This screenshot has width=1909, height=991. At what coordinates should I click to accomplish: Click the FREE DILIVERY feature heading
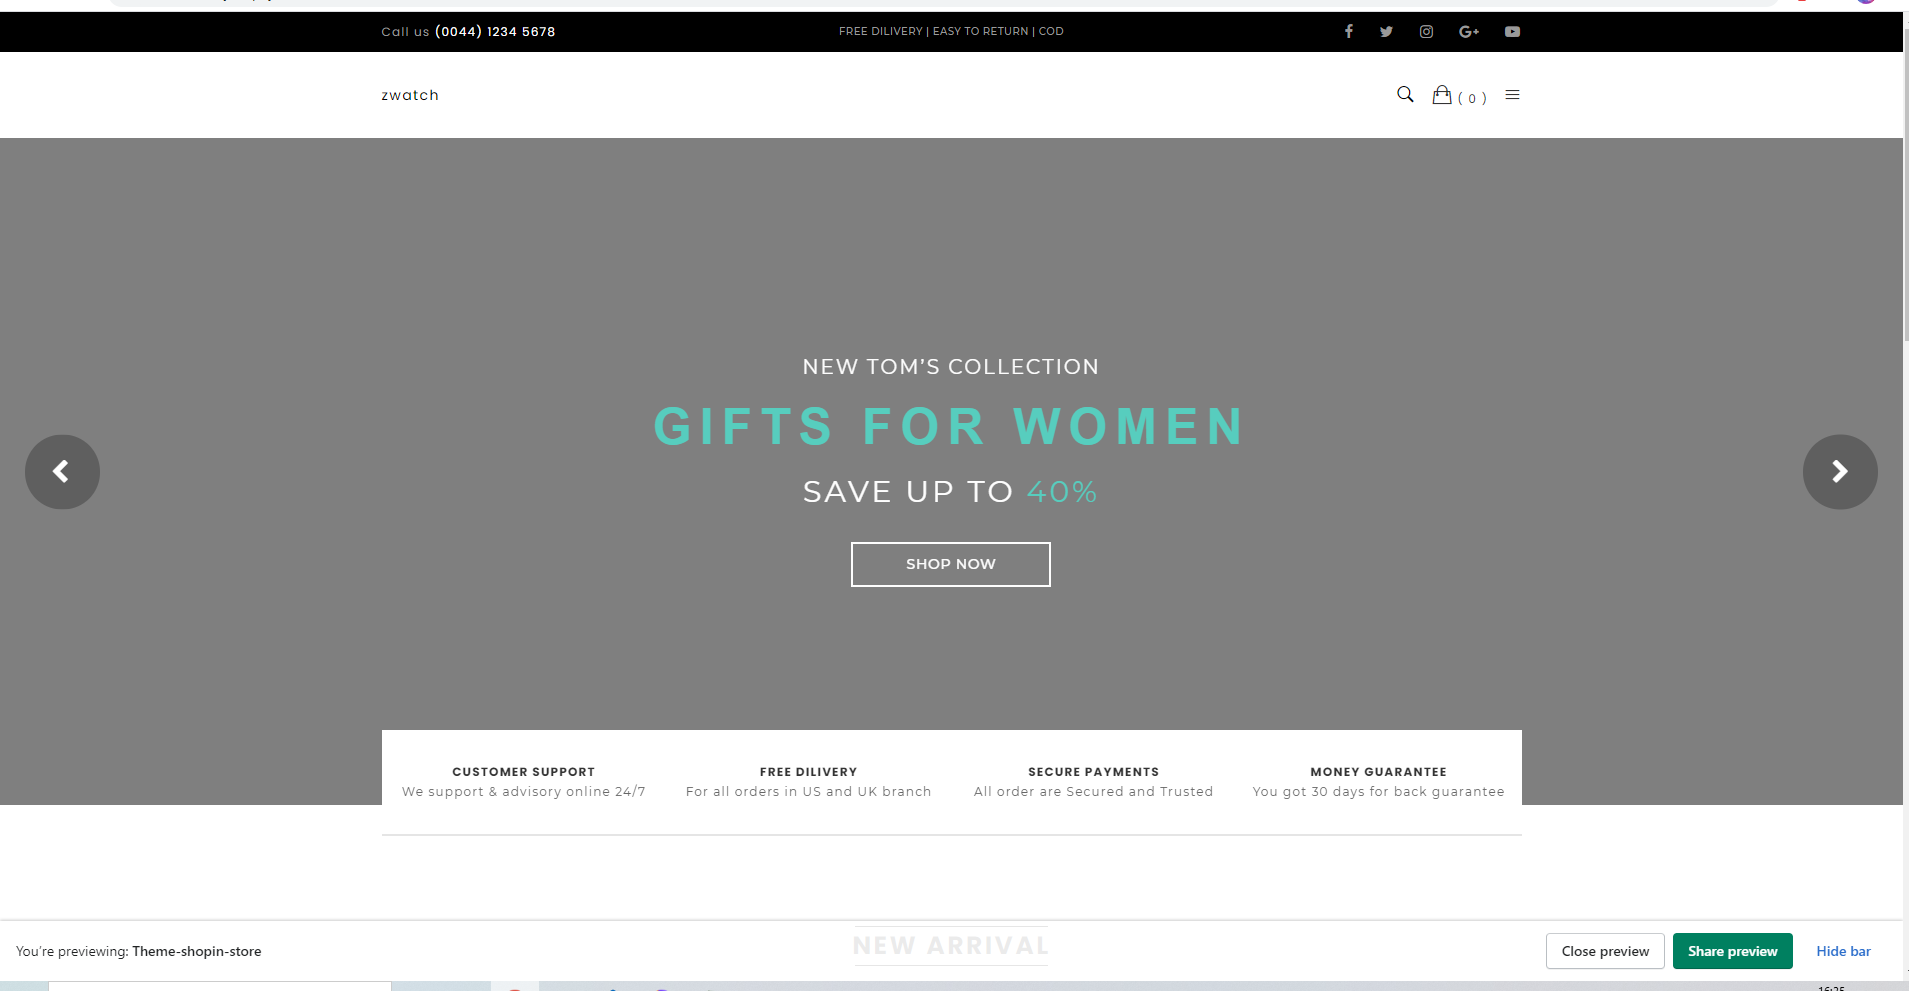point(809,772)
